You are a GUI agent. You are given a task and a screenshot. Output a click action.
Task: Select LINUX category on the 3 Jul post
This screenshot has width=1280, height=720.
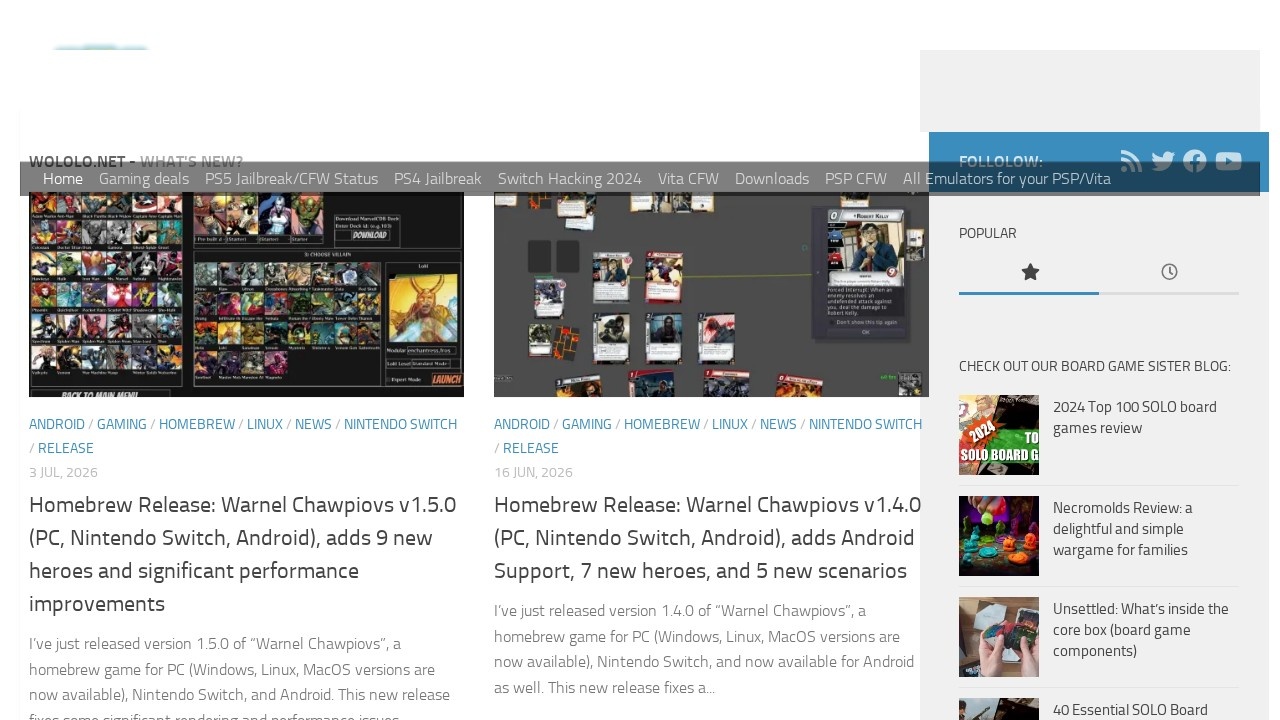point(265,424)
